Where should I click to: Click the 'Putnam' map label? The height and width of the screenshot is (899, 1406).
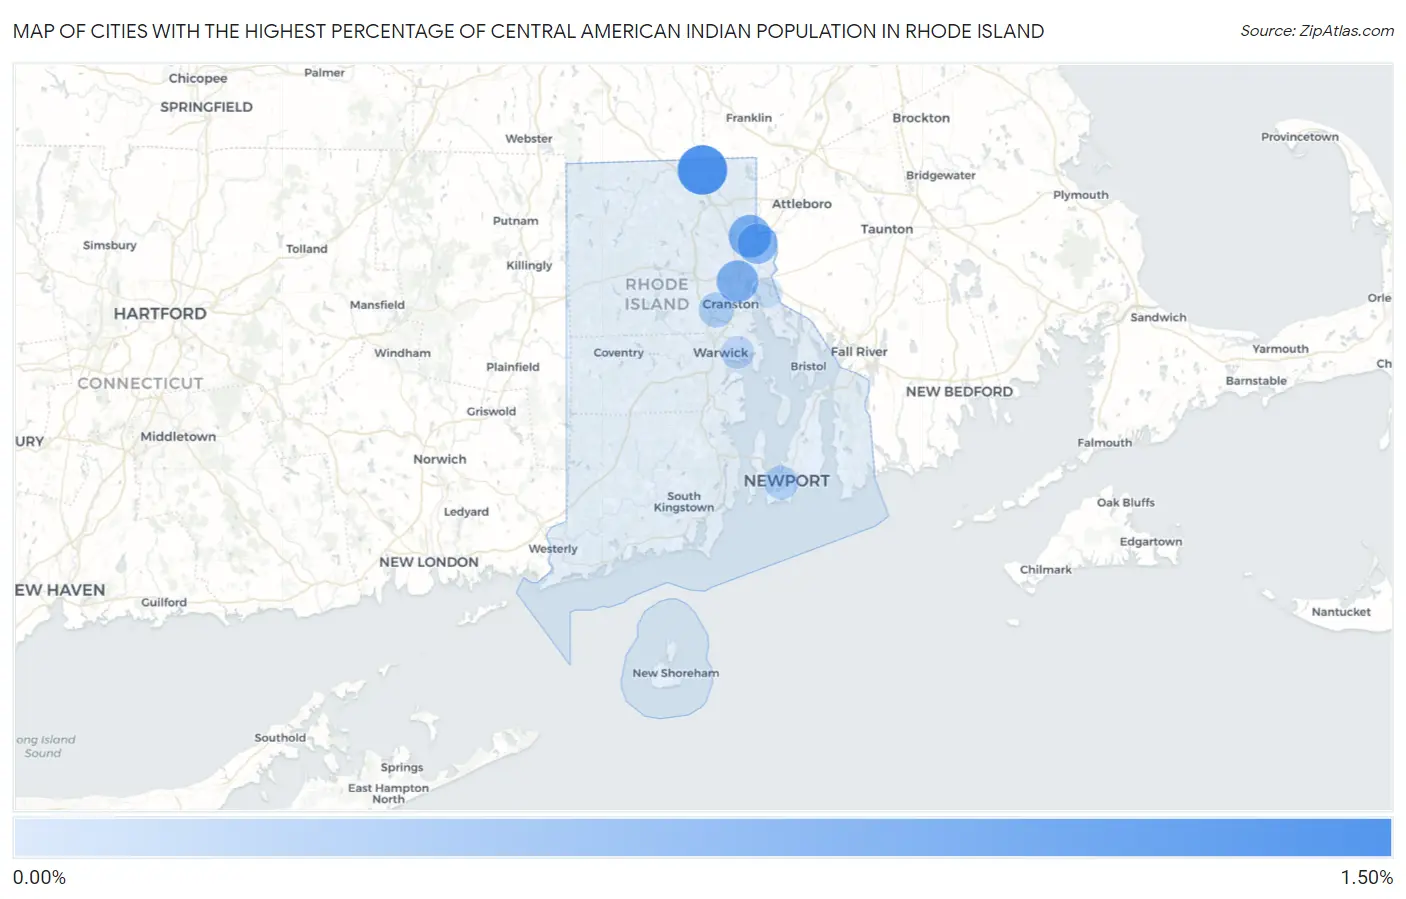[x=515, y=221]
